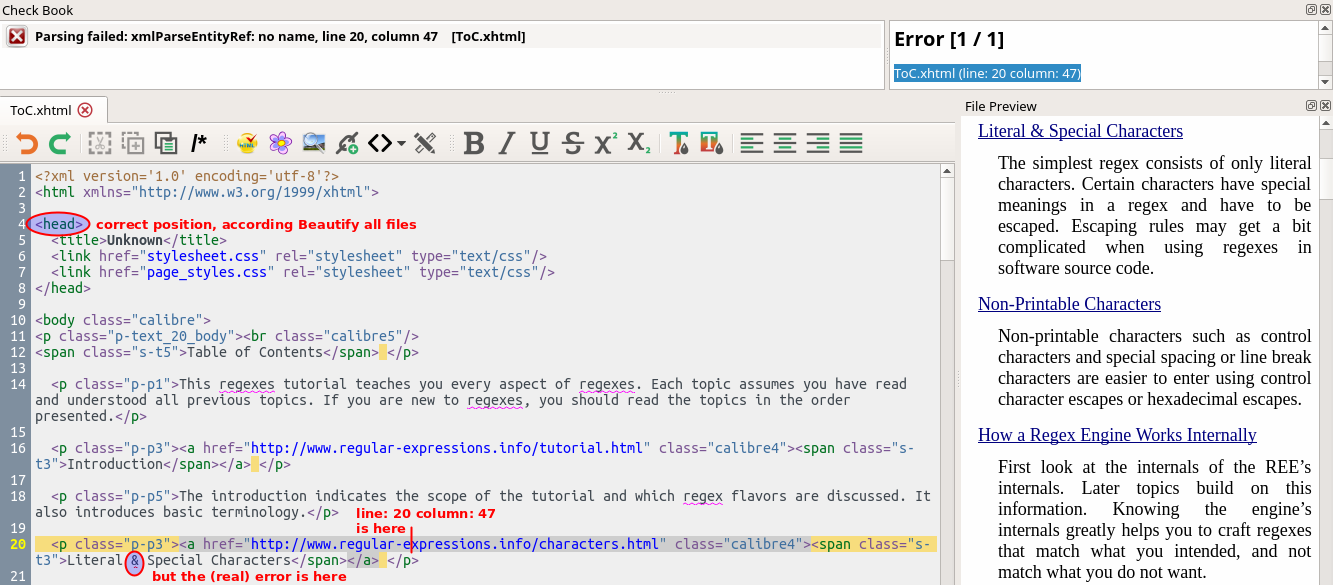Close the ToC.xhtml editor tab
This screenshot has width=1333, height=585.
pyautogui.click(x=85, y=110)
